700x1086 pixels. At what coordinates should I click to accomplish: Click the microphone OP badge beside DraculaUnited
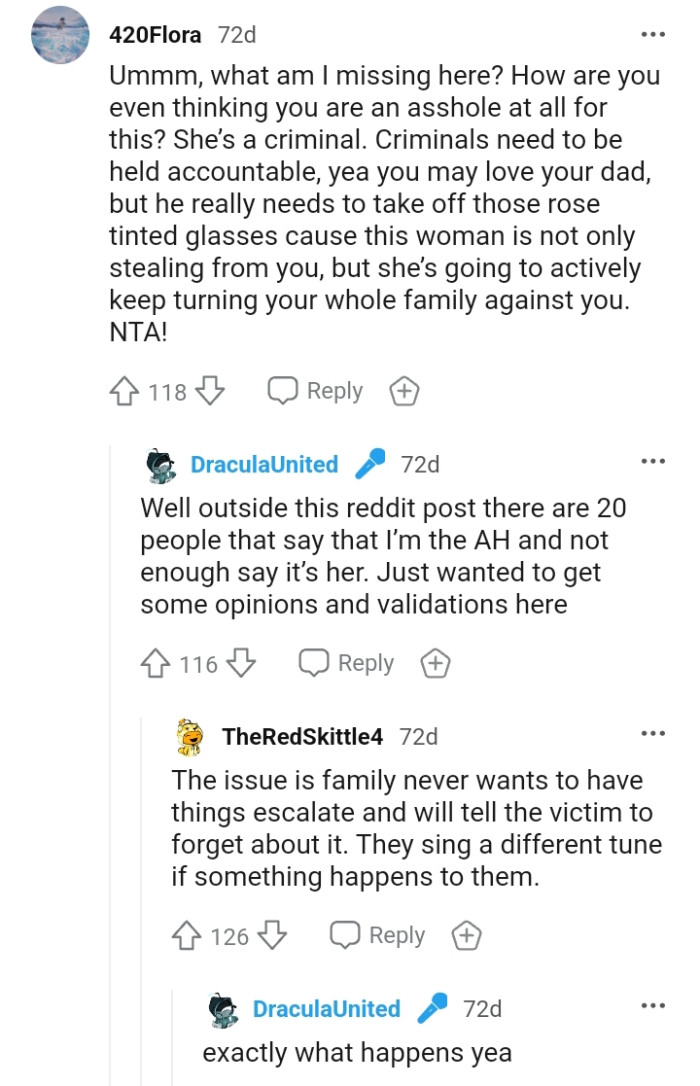[368, 464]
